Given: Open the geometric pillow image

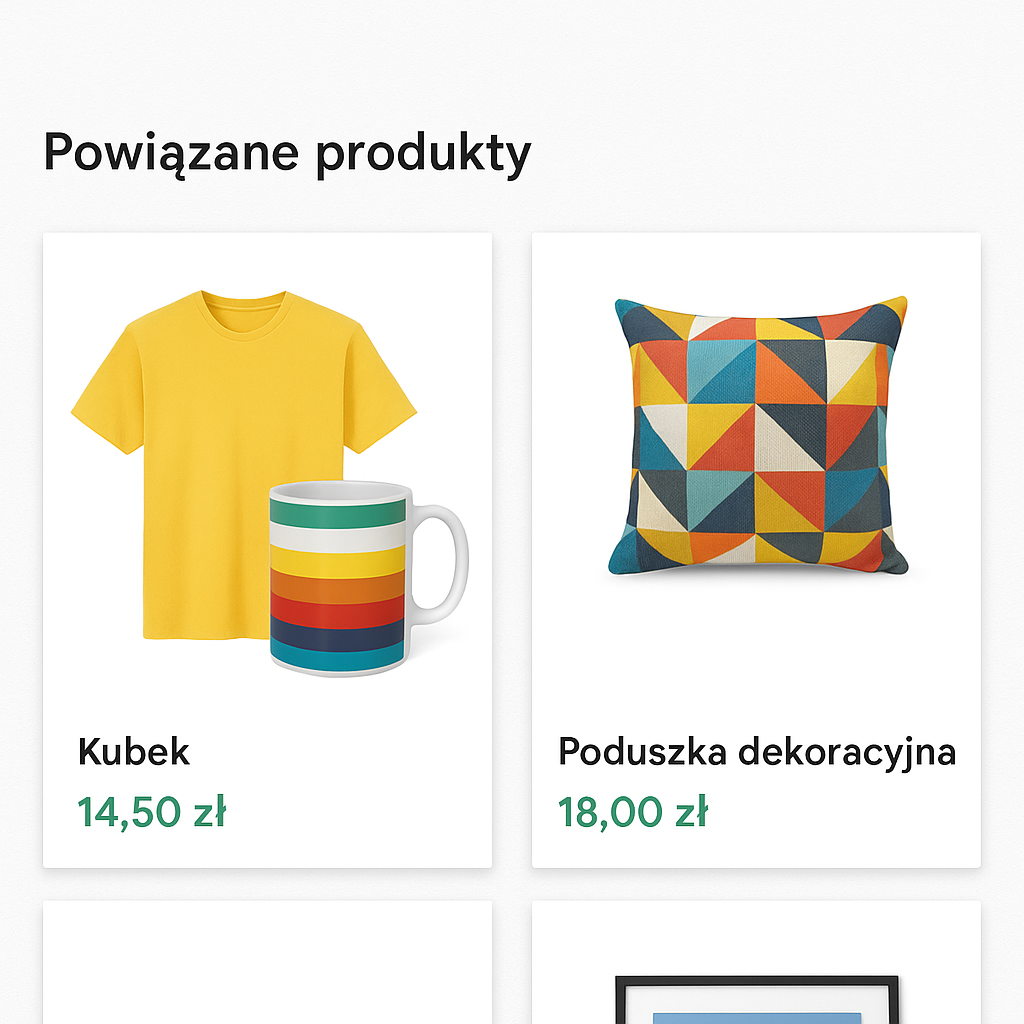Looking at the screenshot, I should click(x=760, y=436).
